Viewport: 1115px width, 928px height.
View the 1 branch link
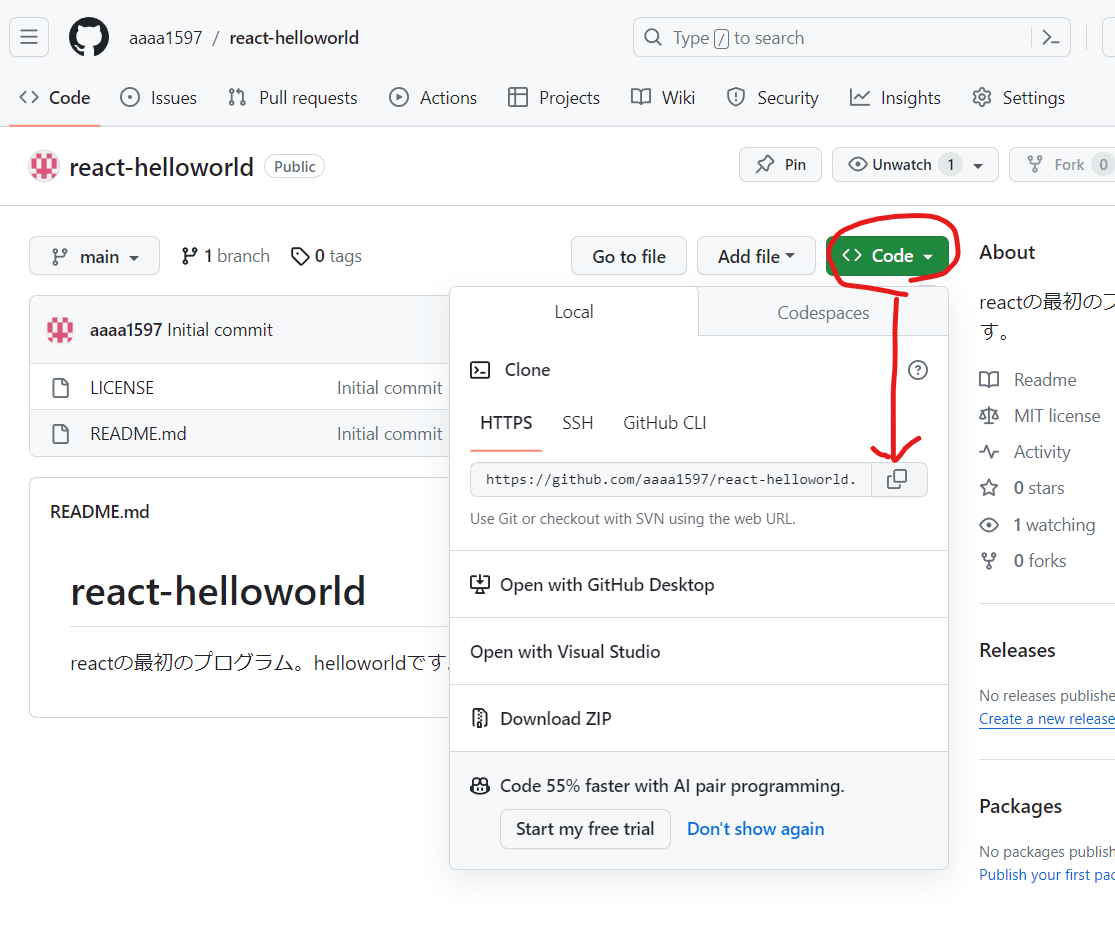point(225,256)
